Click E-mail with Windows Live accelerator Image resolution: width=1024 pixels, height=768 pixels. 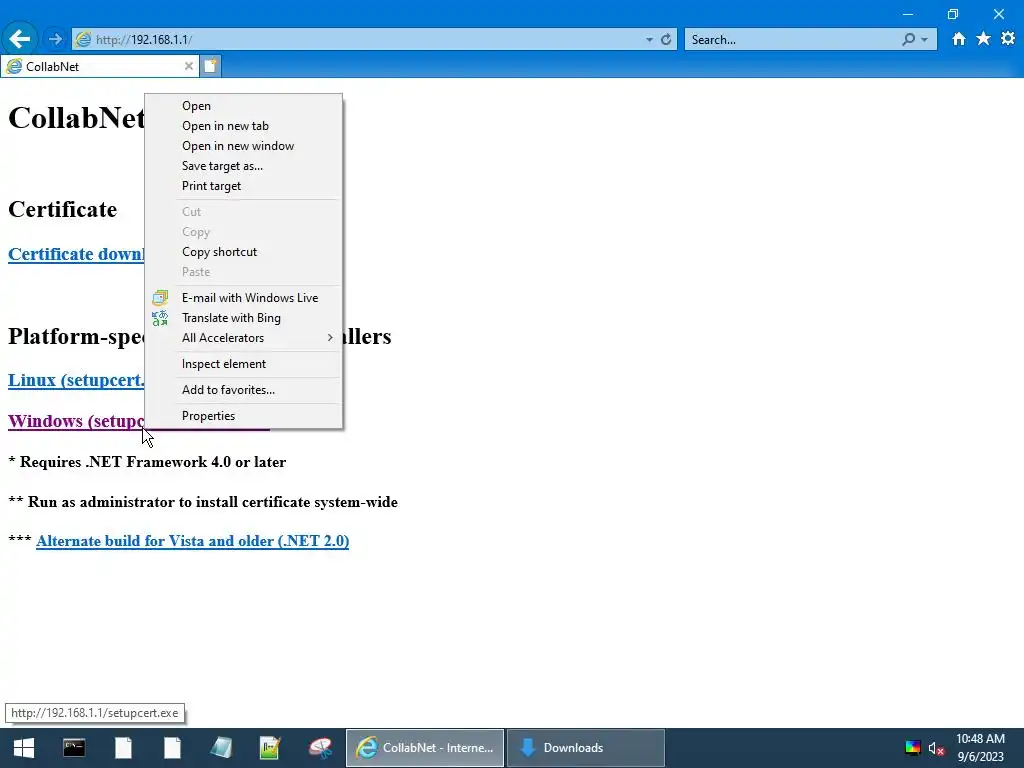click(243, 298)
